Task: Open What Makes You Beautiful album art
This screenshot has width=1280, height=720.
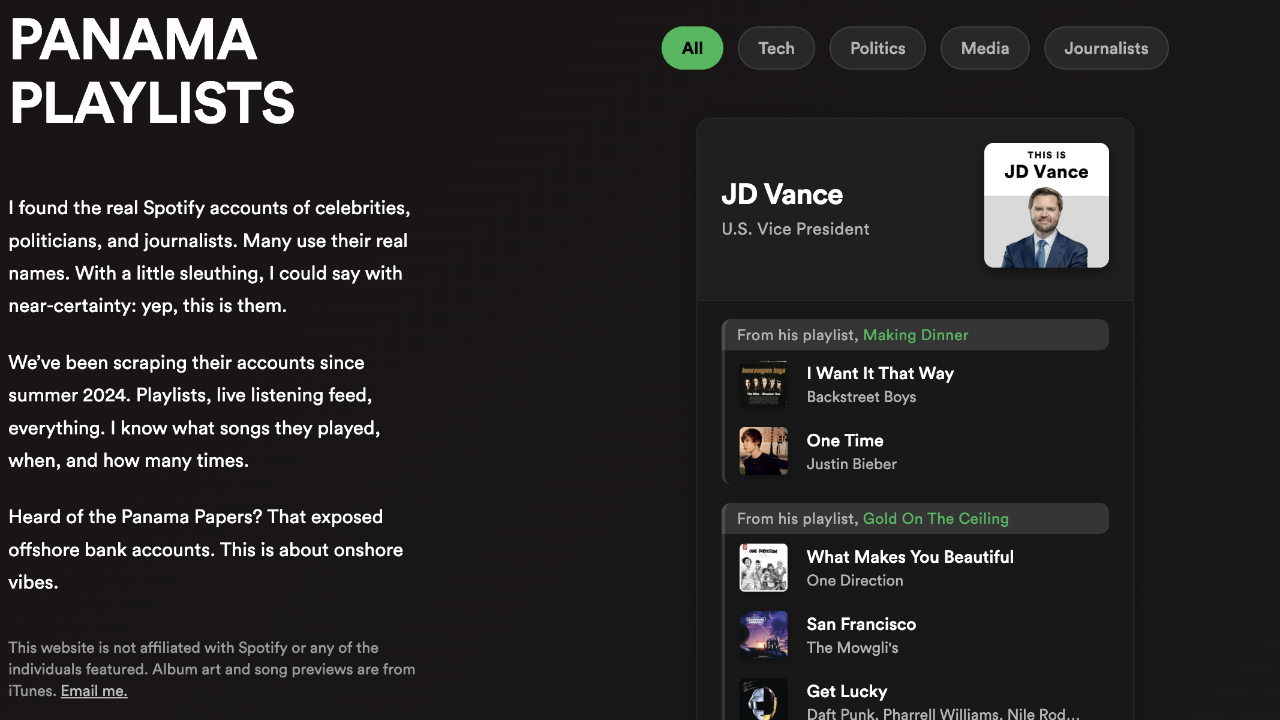Action: coord(763,568)
